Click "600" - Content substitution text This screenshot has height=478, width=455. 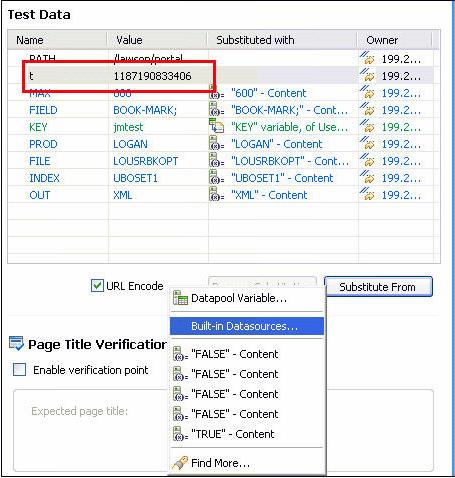(x=269, y=93)
